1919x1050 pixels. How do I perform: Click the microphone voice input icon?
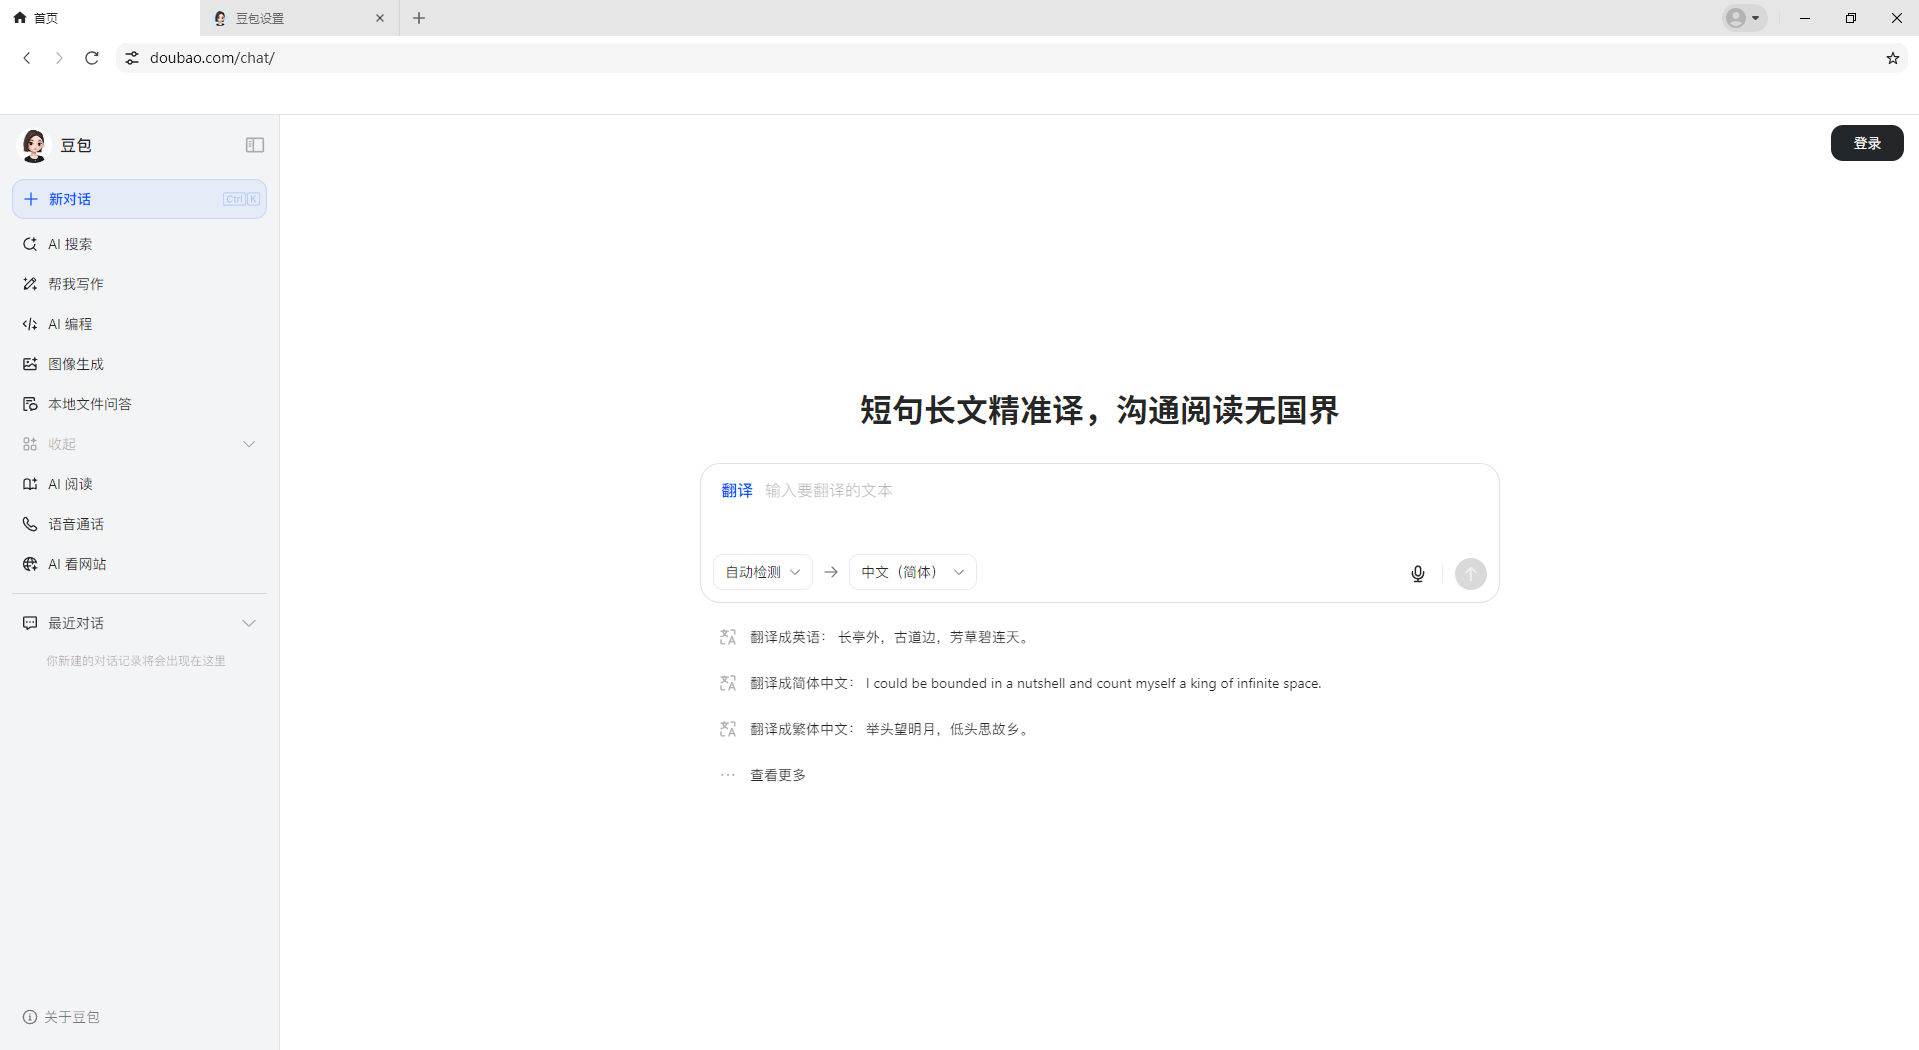(1417, 574)
